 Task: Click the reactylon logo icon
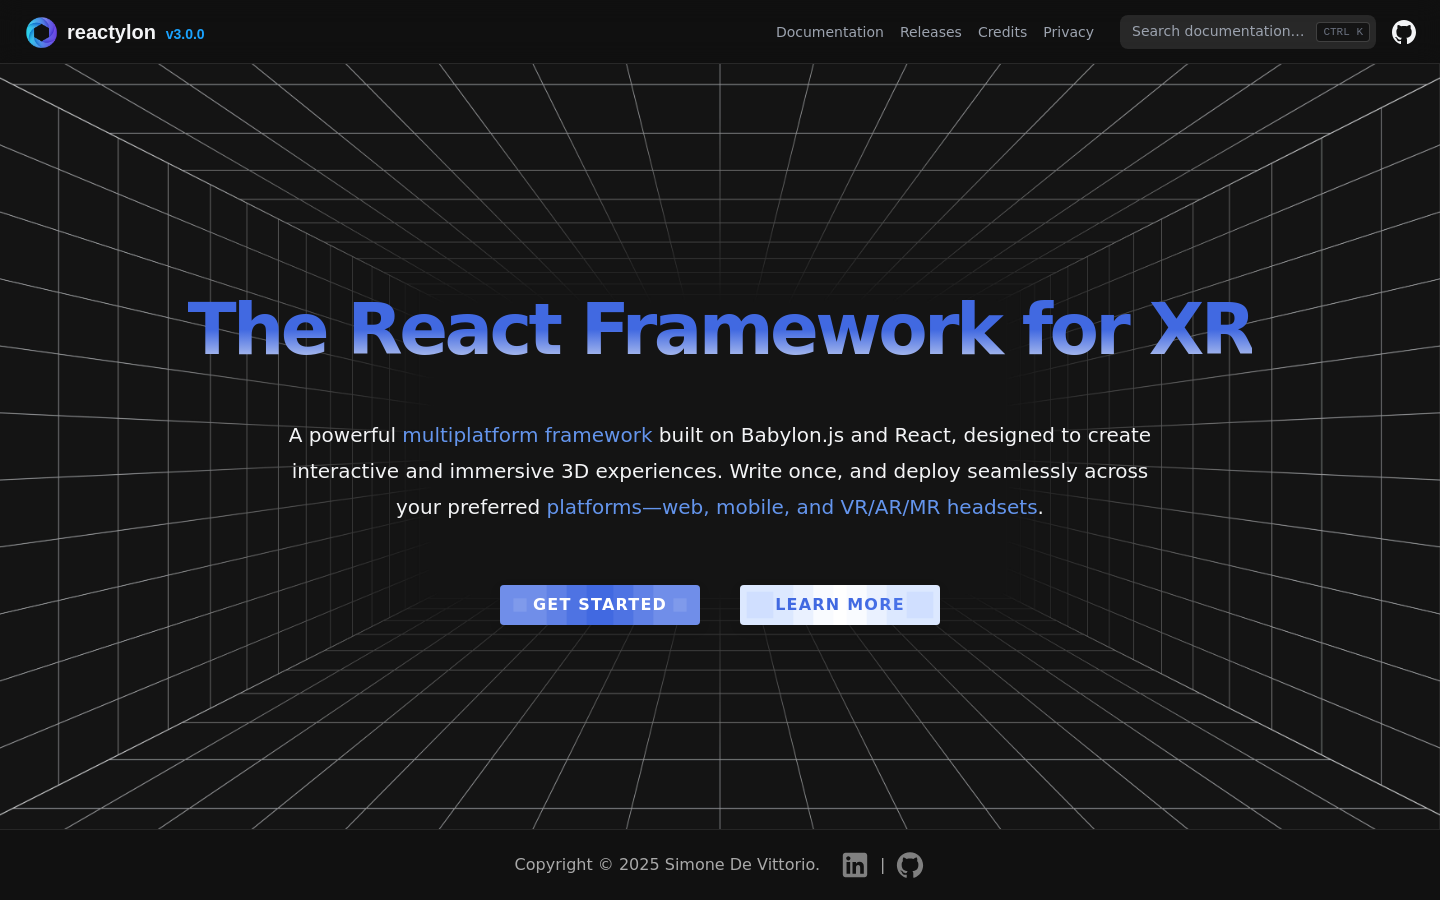pos(41,32)
